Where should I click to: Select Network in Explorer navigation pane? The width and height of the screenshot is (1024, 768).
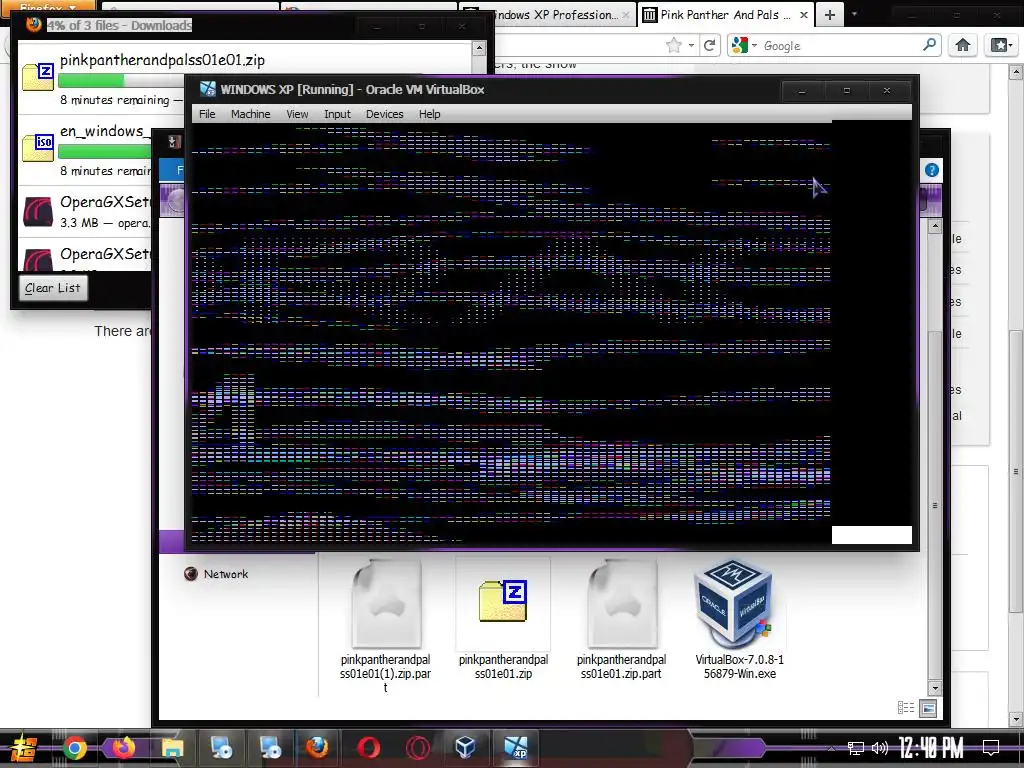coord(225,574)
